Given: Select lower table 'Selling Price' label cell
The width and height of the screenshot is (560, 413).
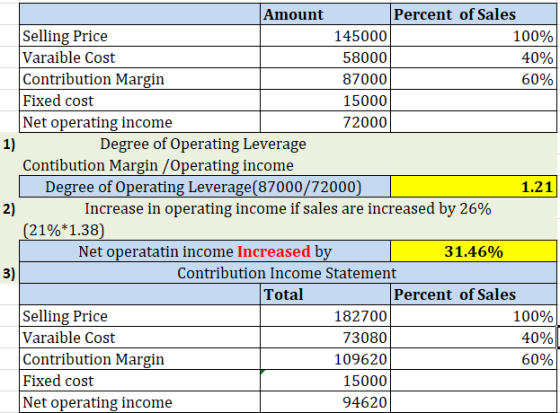Looking at the screenshot, I should [x=140, y=316].
